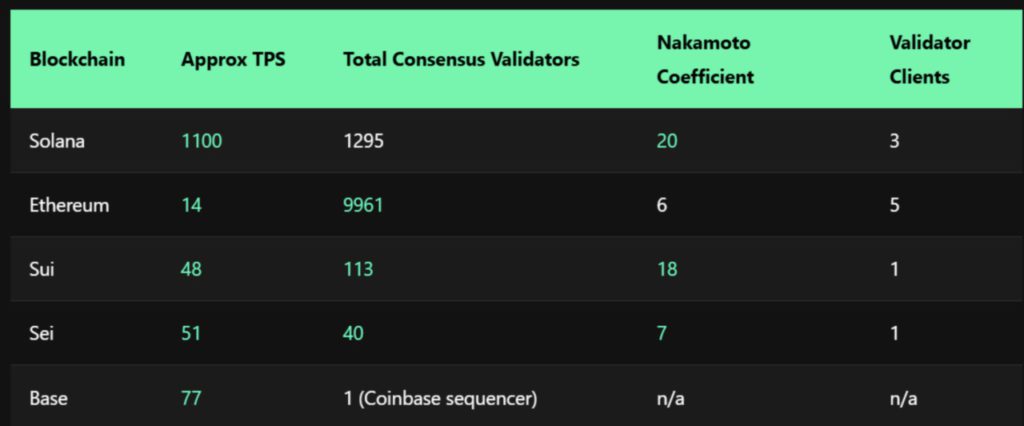Click the Total Consensus Validators header
1024x426 pixels.
click(x=461, y=60)
